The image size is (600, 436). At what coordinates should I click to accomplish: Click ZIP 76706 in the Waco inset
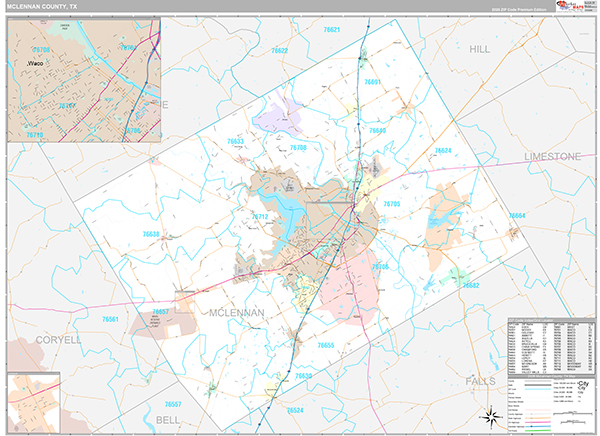[x=132, y=130]
